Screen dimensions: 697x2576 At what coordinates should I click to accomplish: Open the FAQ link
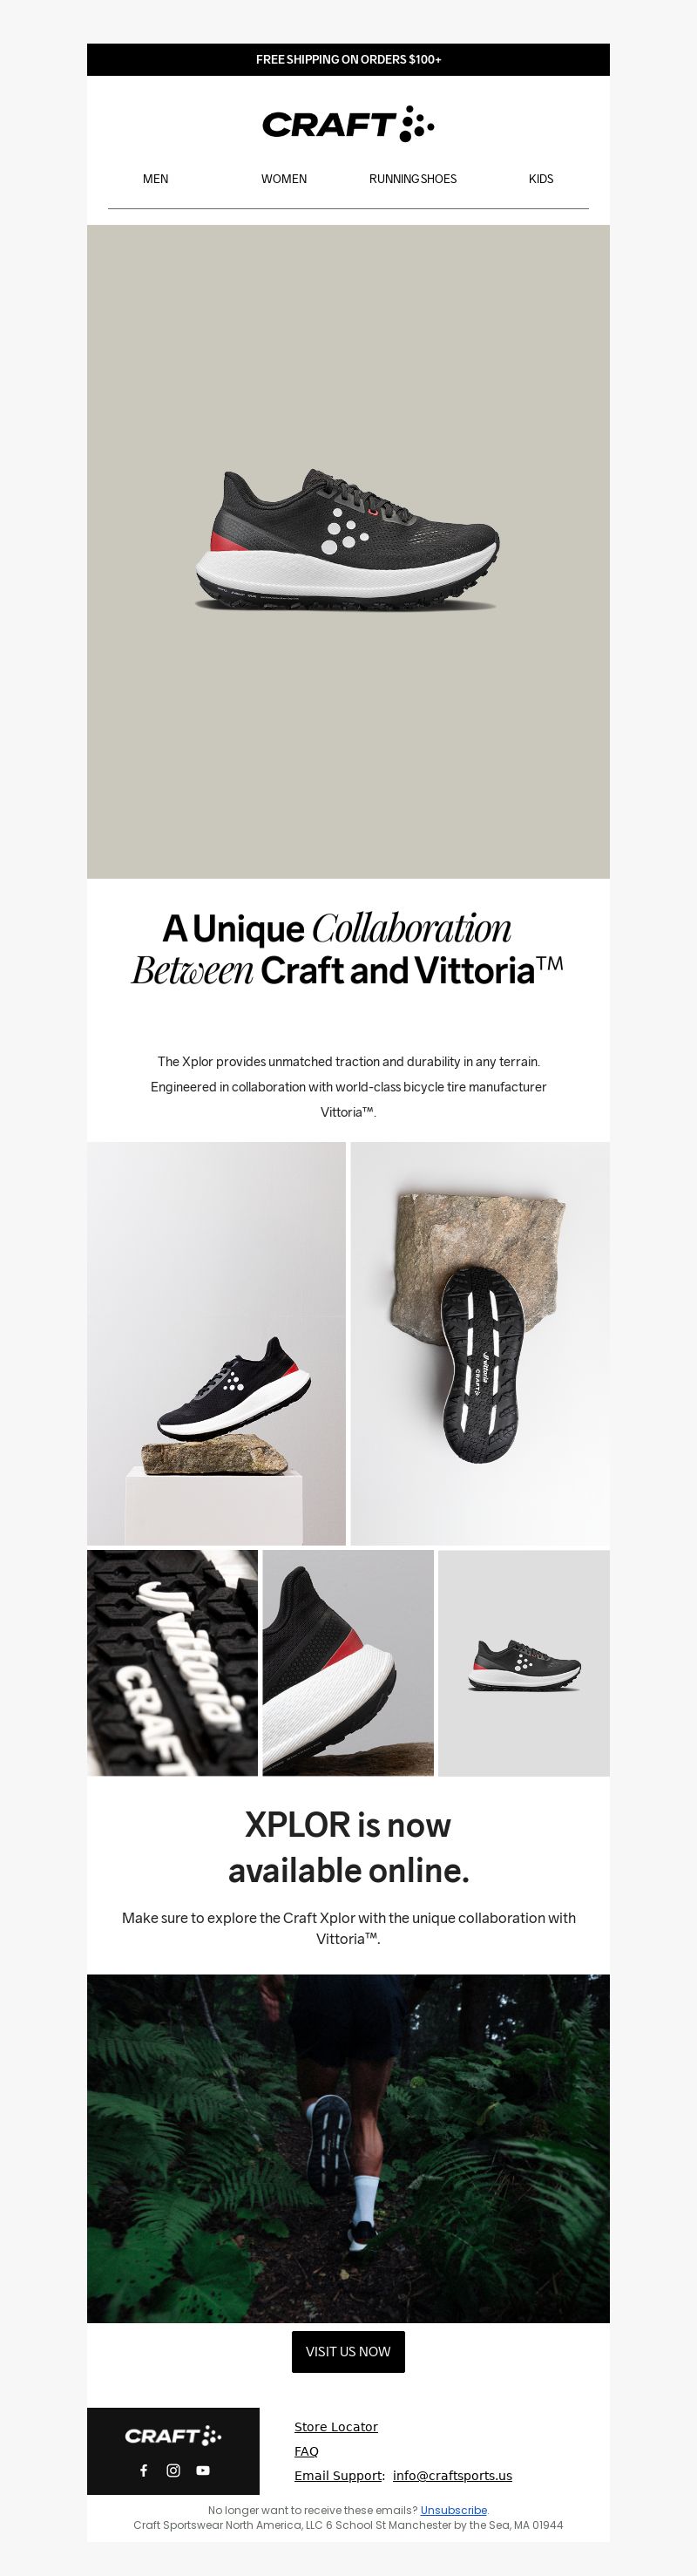pyautogui.click(x=306, y=2451)
